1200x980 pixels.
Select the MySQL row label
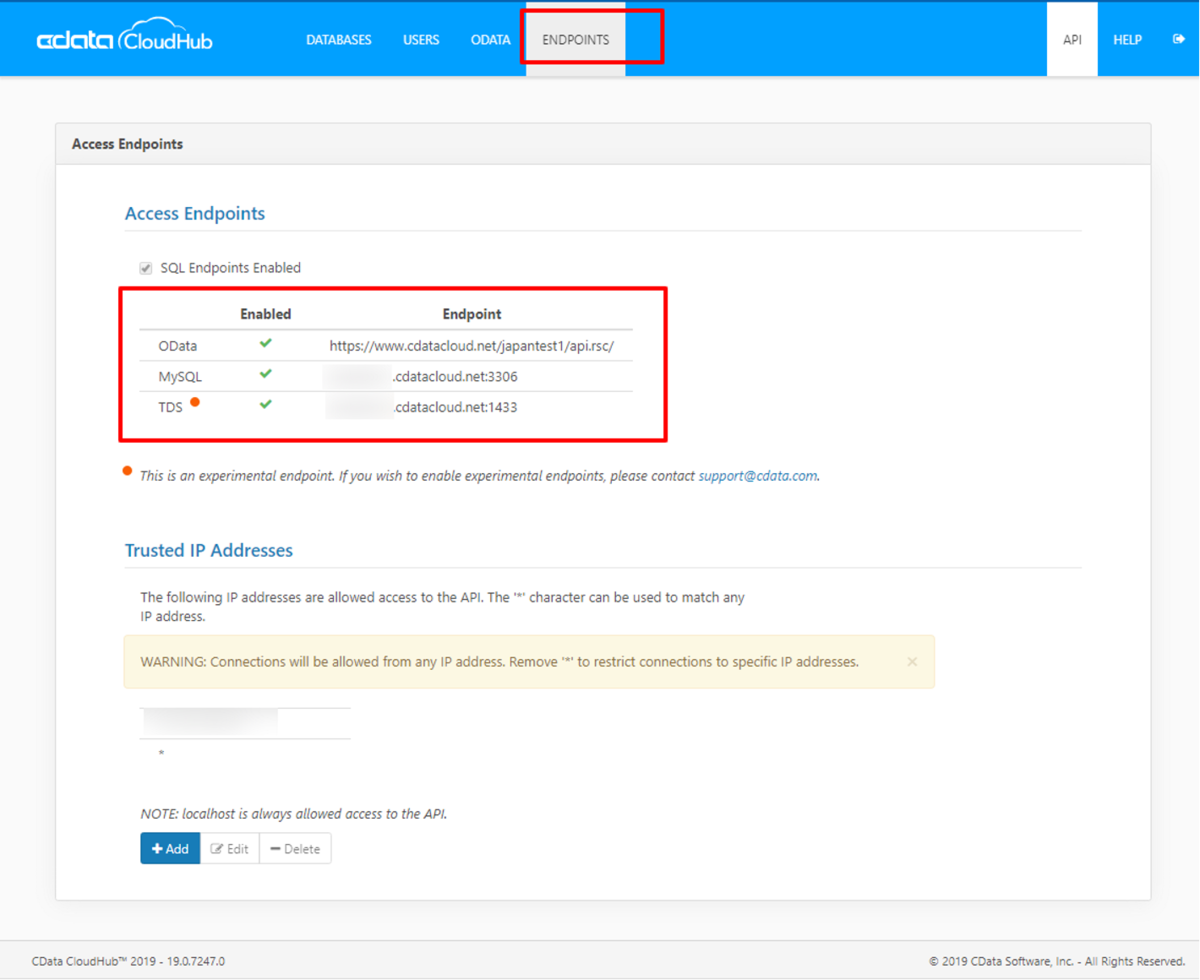(180, 377)
